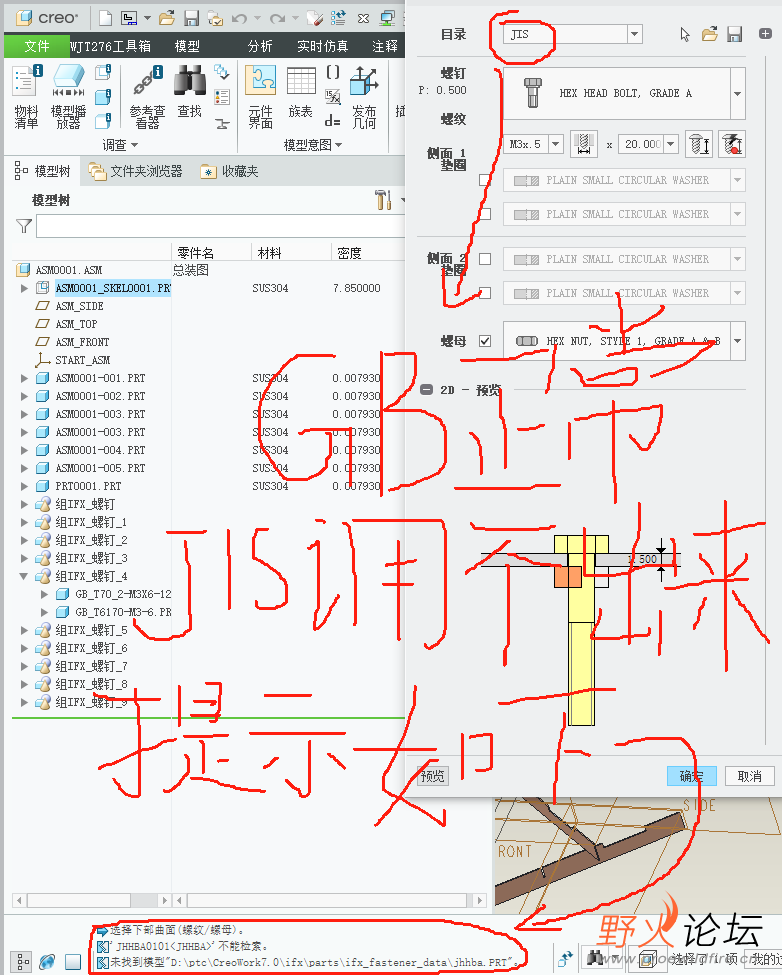
Task: Switch to 模型 ribbon tab
Action: (x=187, y=46)
